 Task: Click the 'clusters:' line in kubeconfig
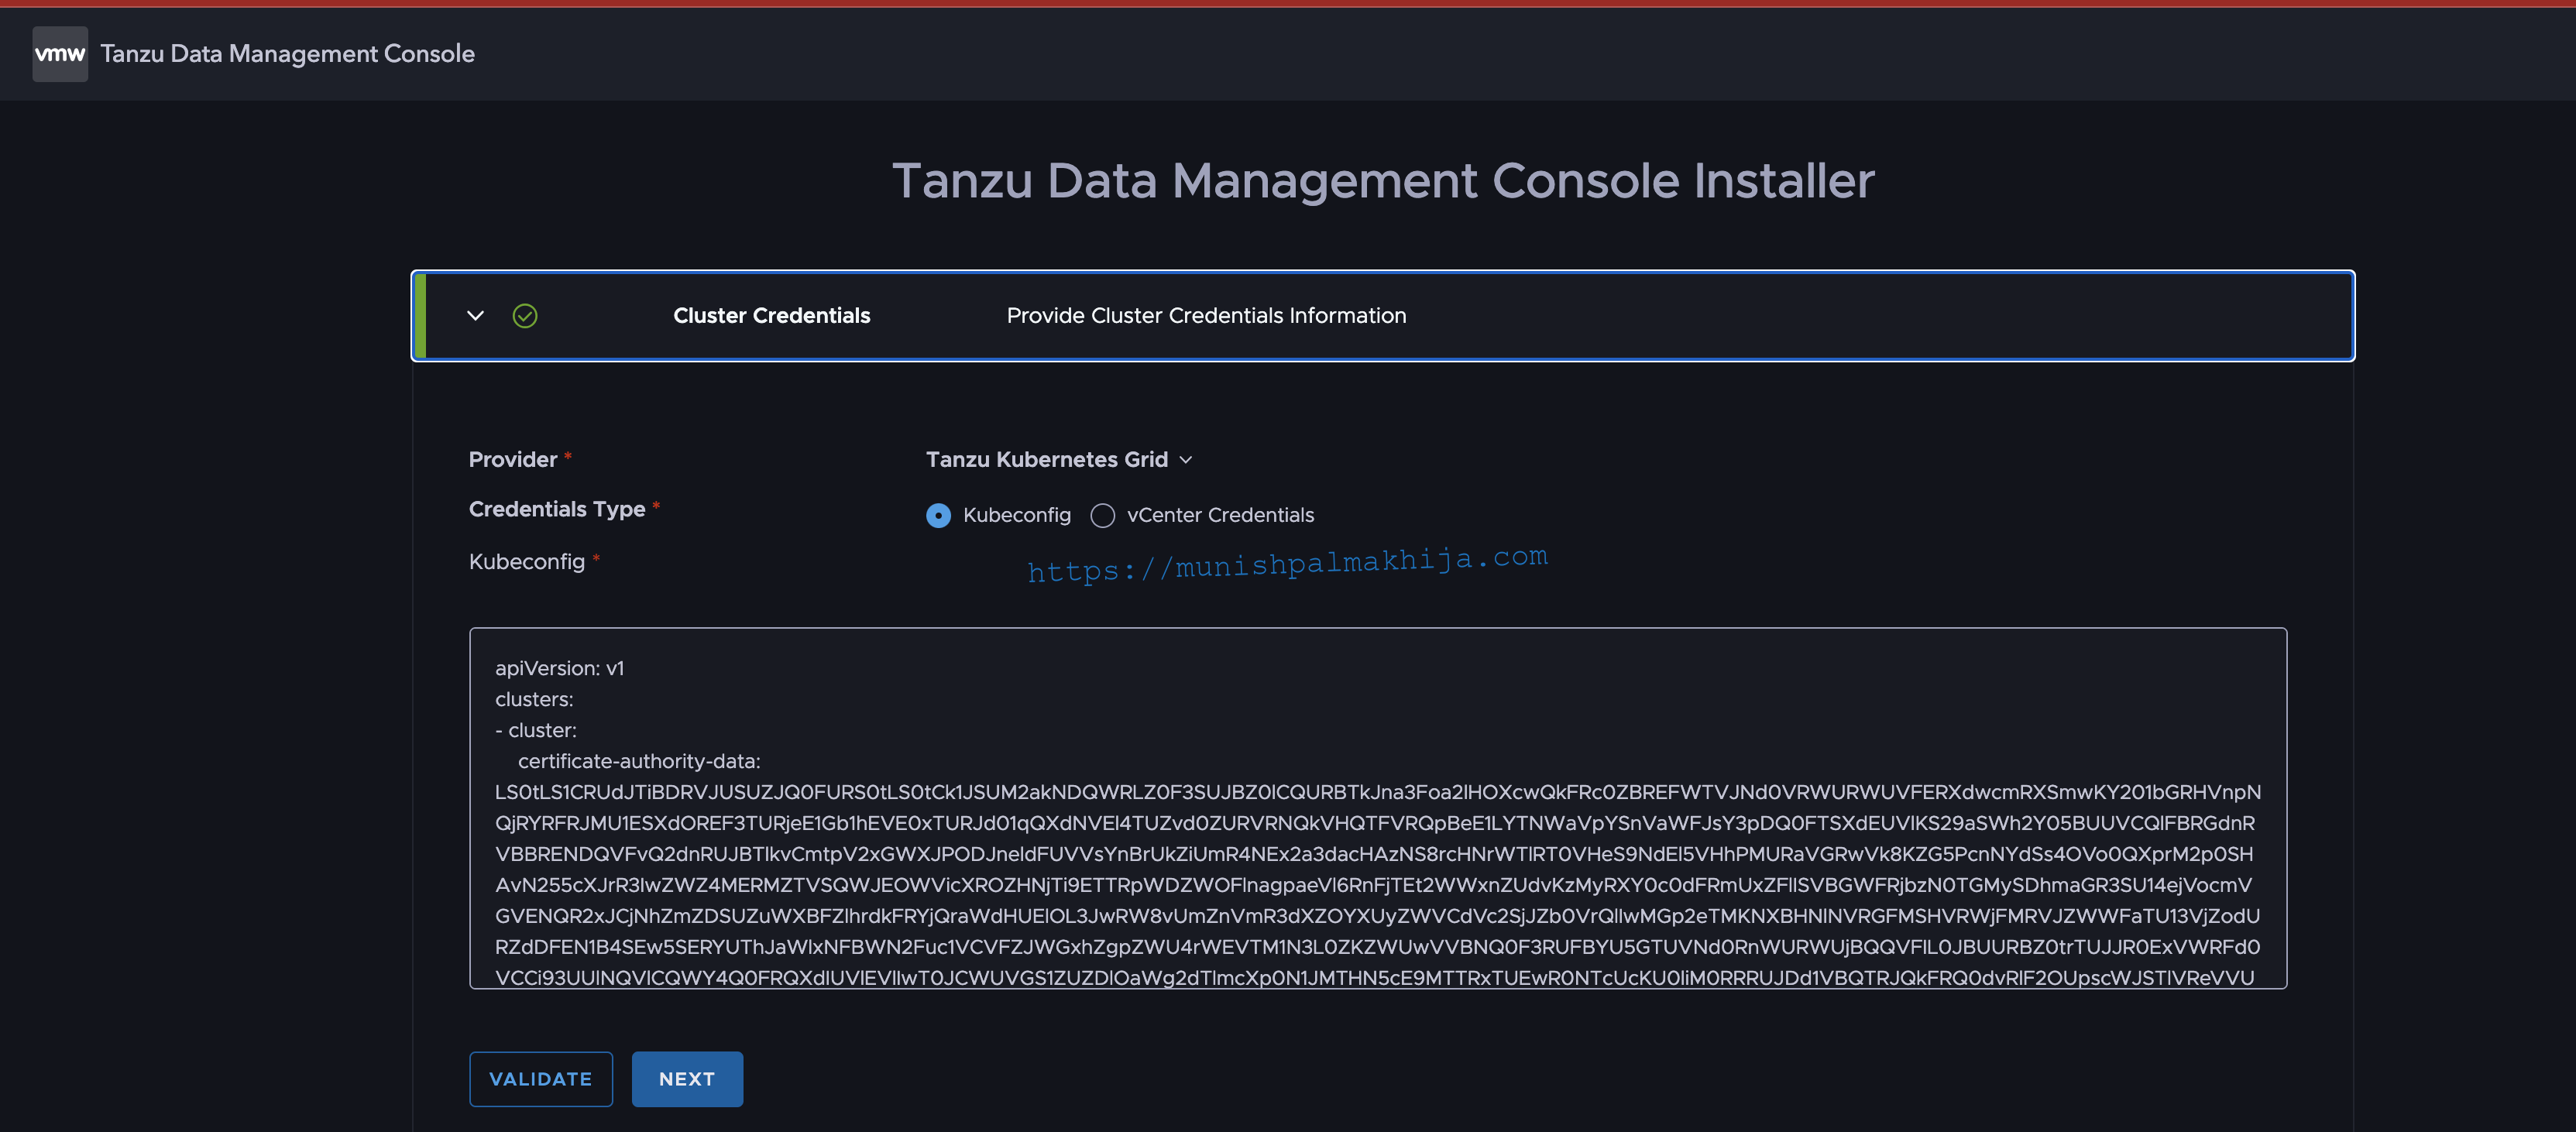click(x=534, y=699)
